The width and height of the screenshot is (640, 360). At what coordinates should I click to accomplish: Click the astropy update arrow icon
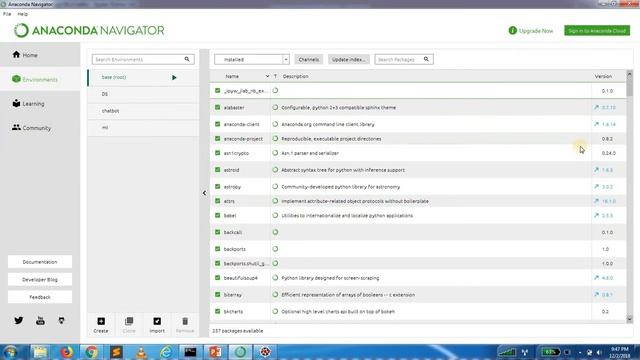tap(596, 186)
